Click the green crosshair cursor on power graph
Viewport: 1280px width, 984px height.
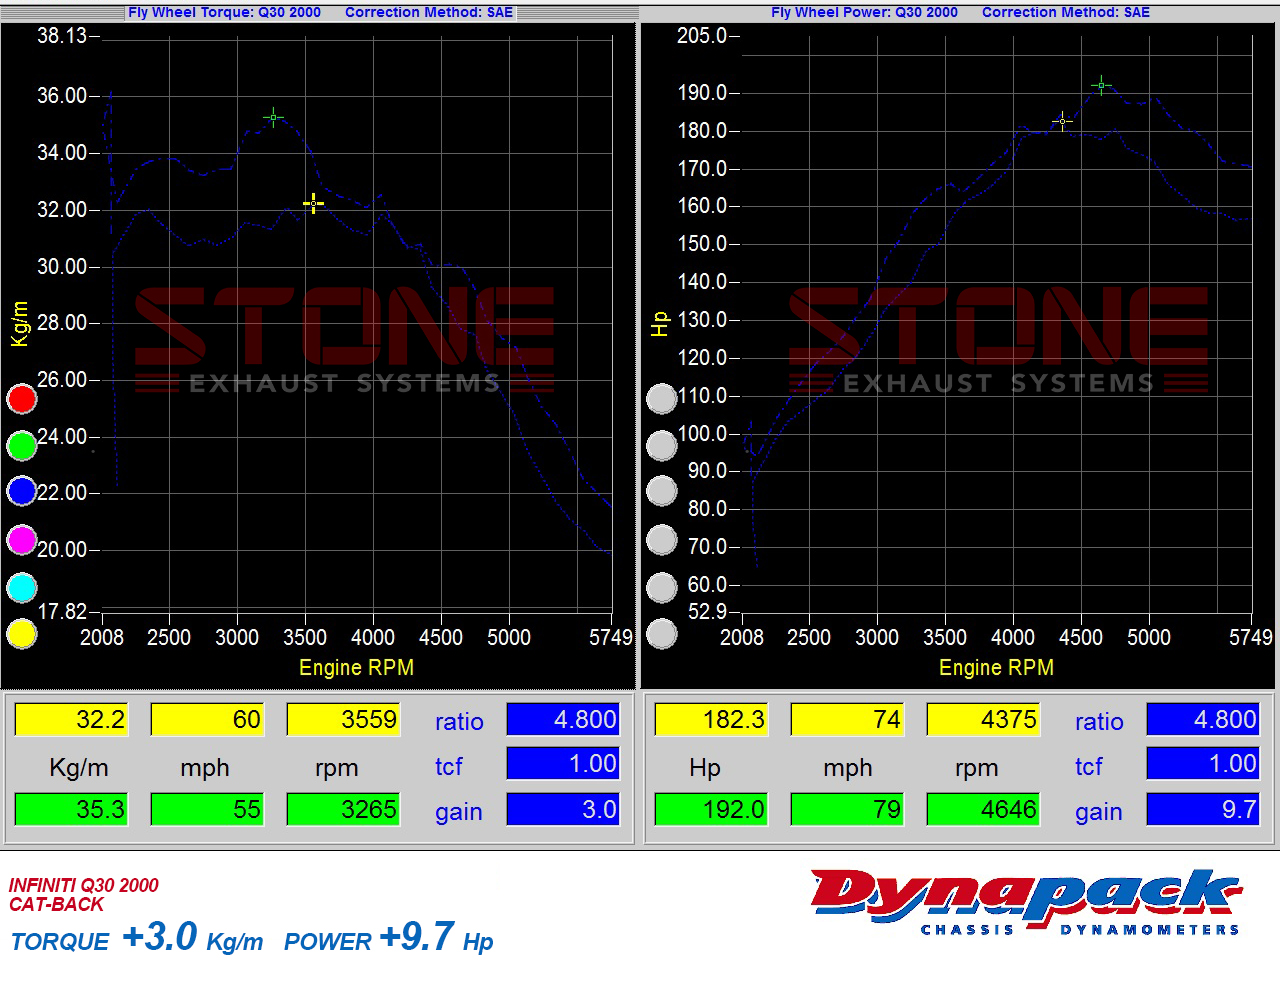(1101, 86)
